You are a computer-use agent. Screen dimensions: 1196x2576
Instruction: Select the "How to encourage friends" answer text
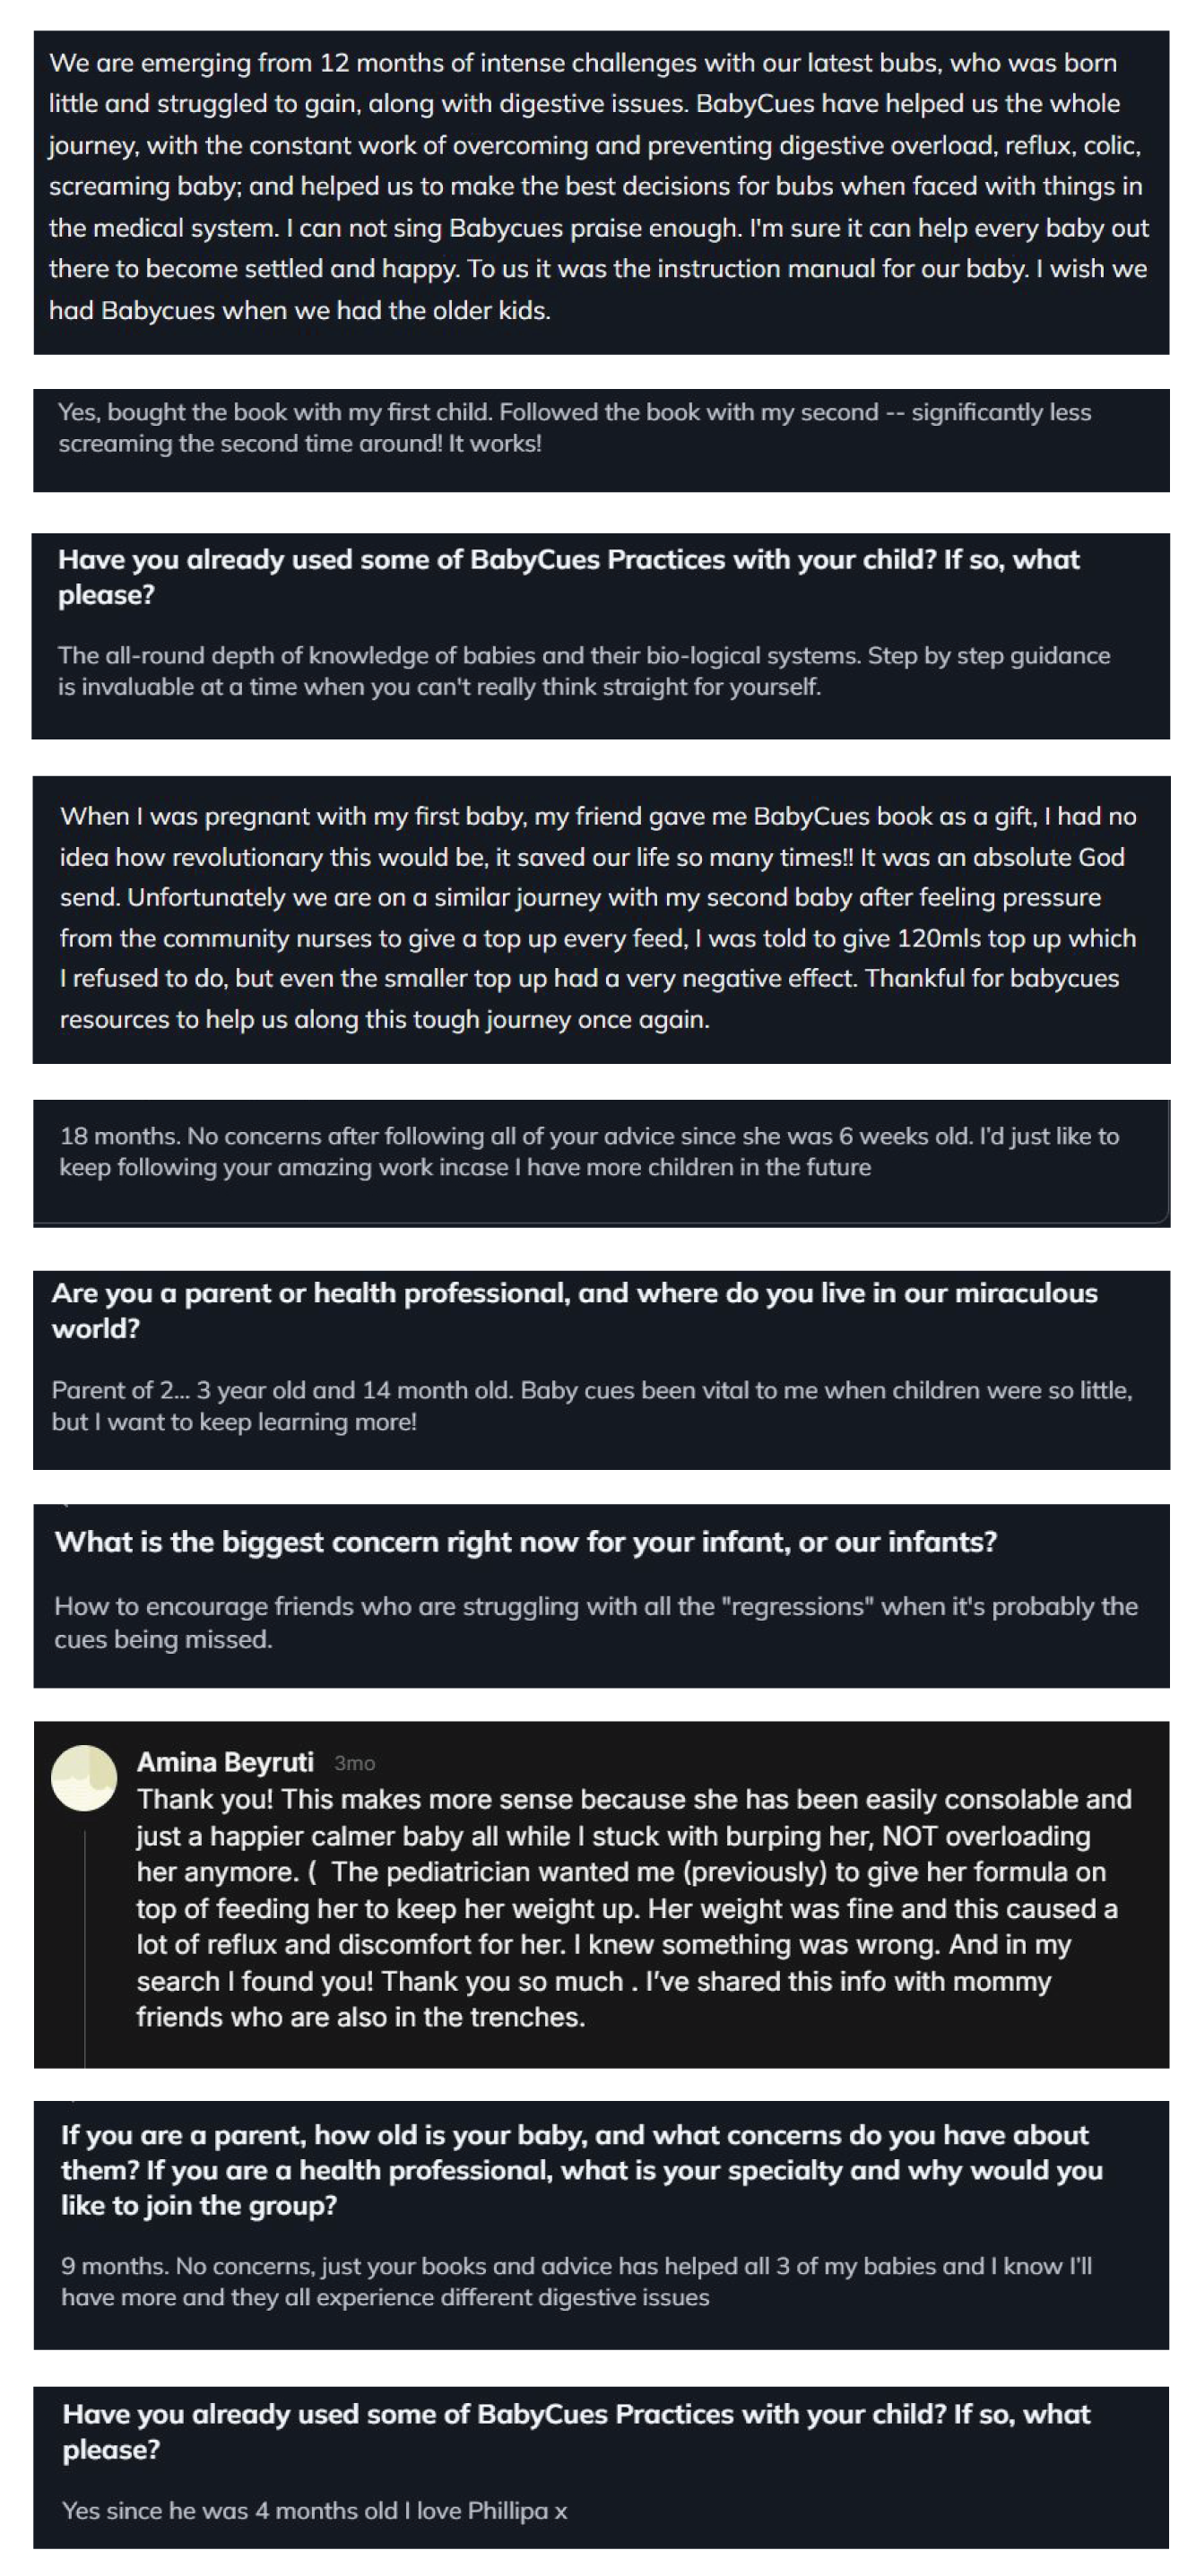(x=595, y=1622)
